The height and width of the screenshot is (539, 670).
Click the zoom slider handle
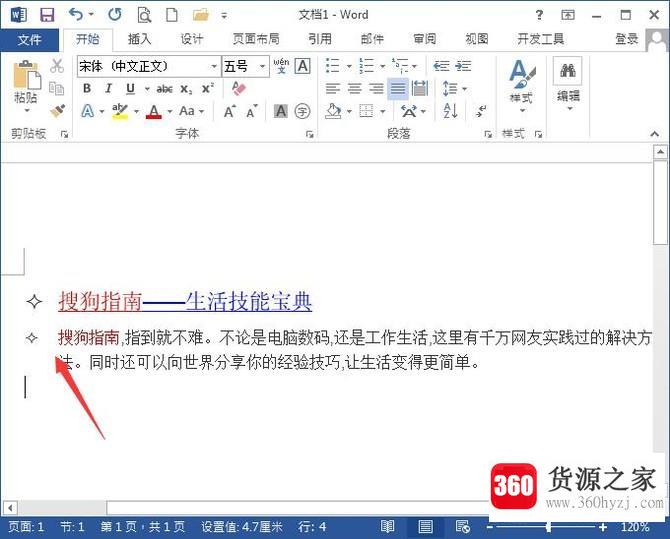point(549,527)
